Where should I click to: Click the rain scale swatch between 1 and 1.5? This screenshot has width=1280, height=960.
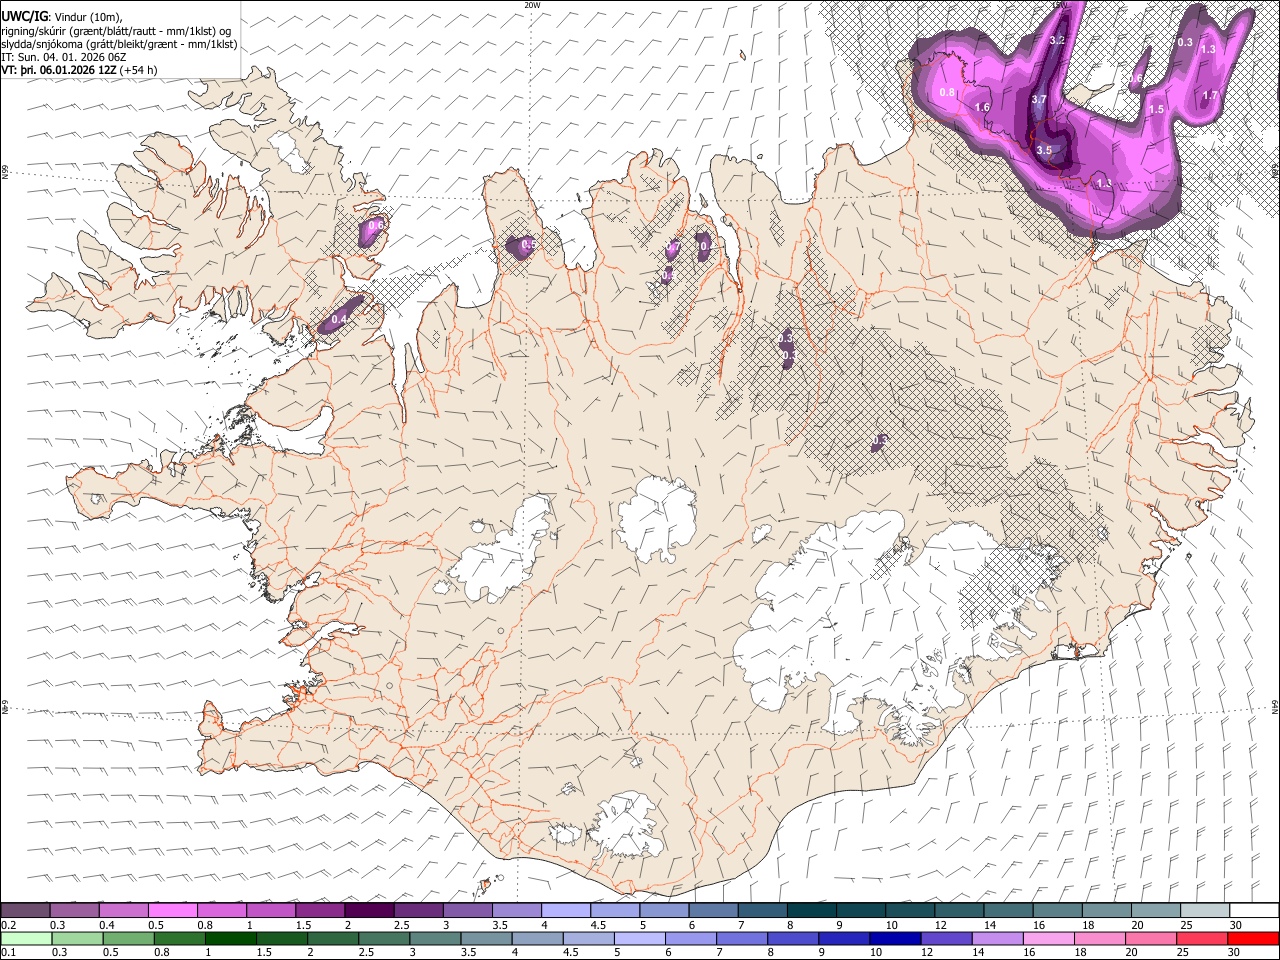pyautogui.click(x=231, y=938)
